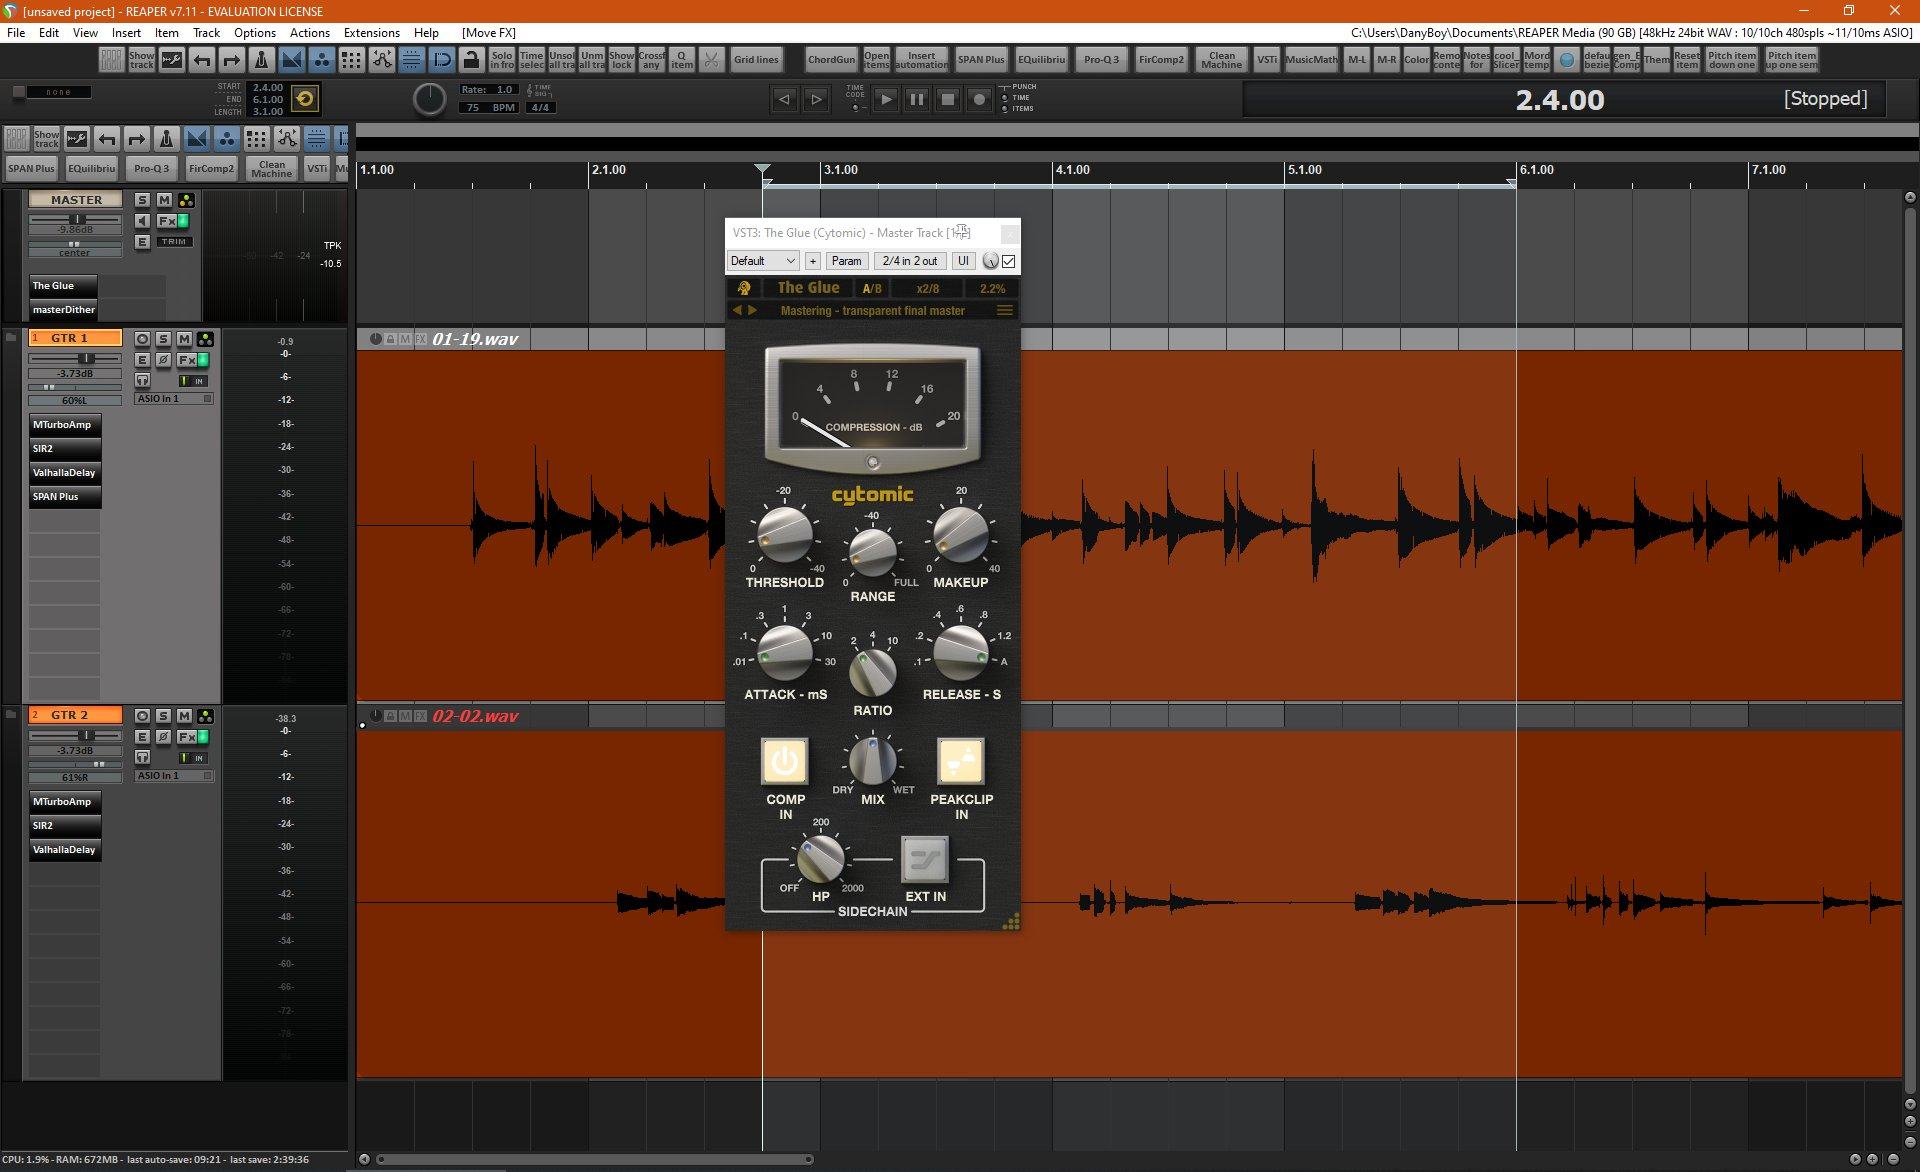Click the Param button in plugin window
Screen dimensions: 1920x1172
[846, 261]
